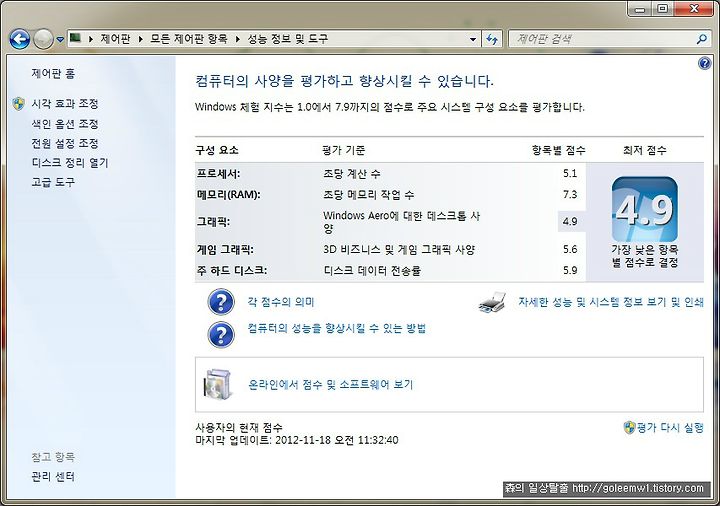The width and height of the screenshot is (720, 506).
Task: Open 자세한 성능 및 시스템 정보 보기 및 인쇄
Action: pos(611,302)
